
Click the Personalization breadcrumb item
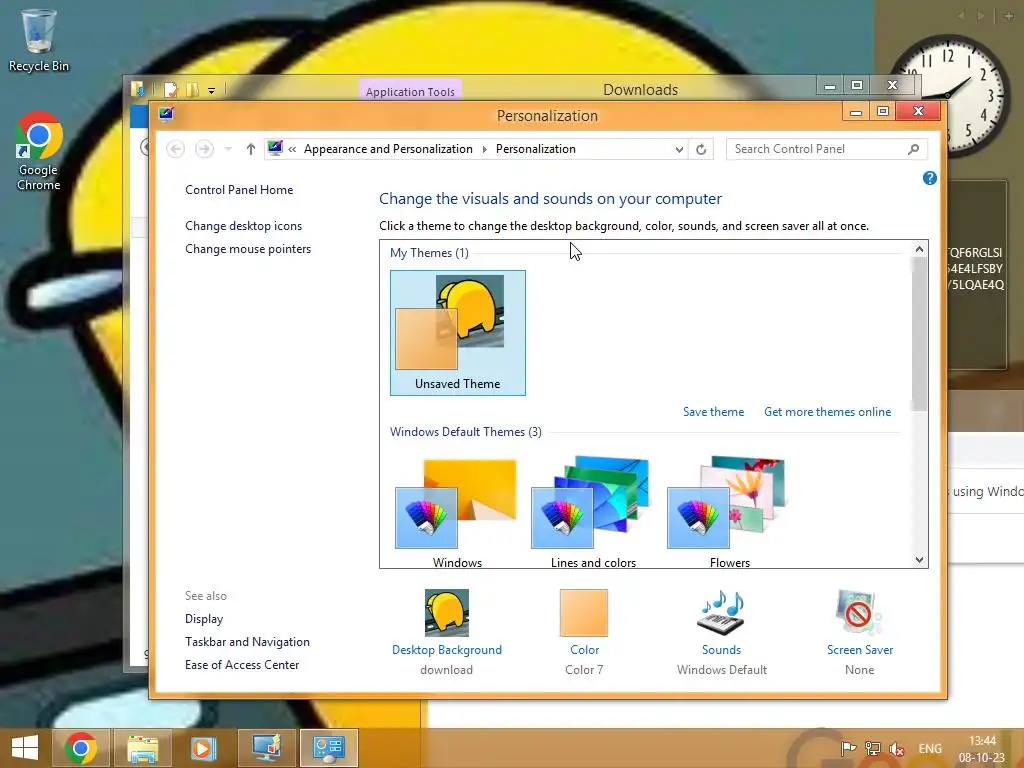point(536,149)
